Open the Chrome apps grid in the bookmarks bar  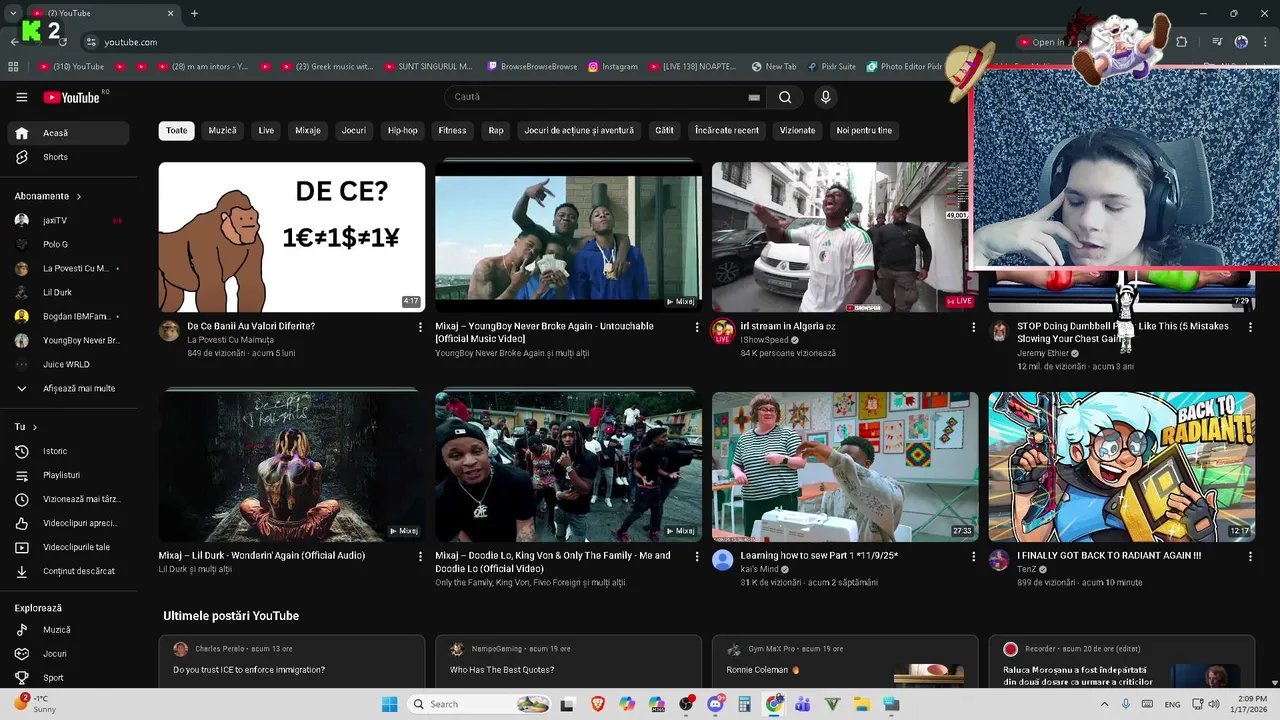point(13,67)
